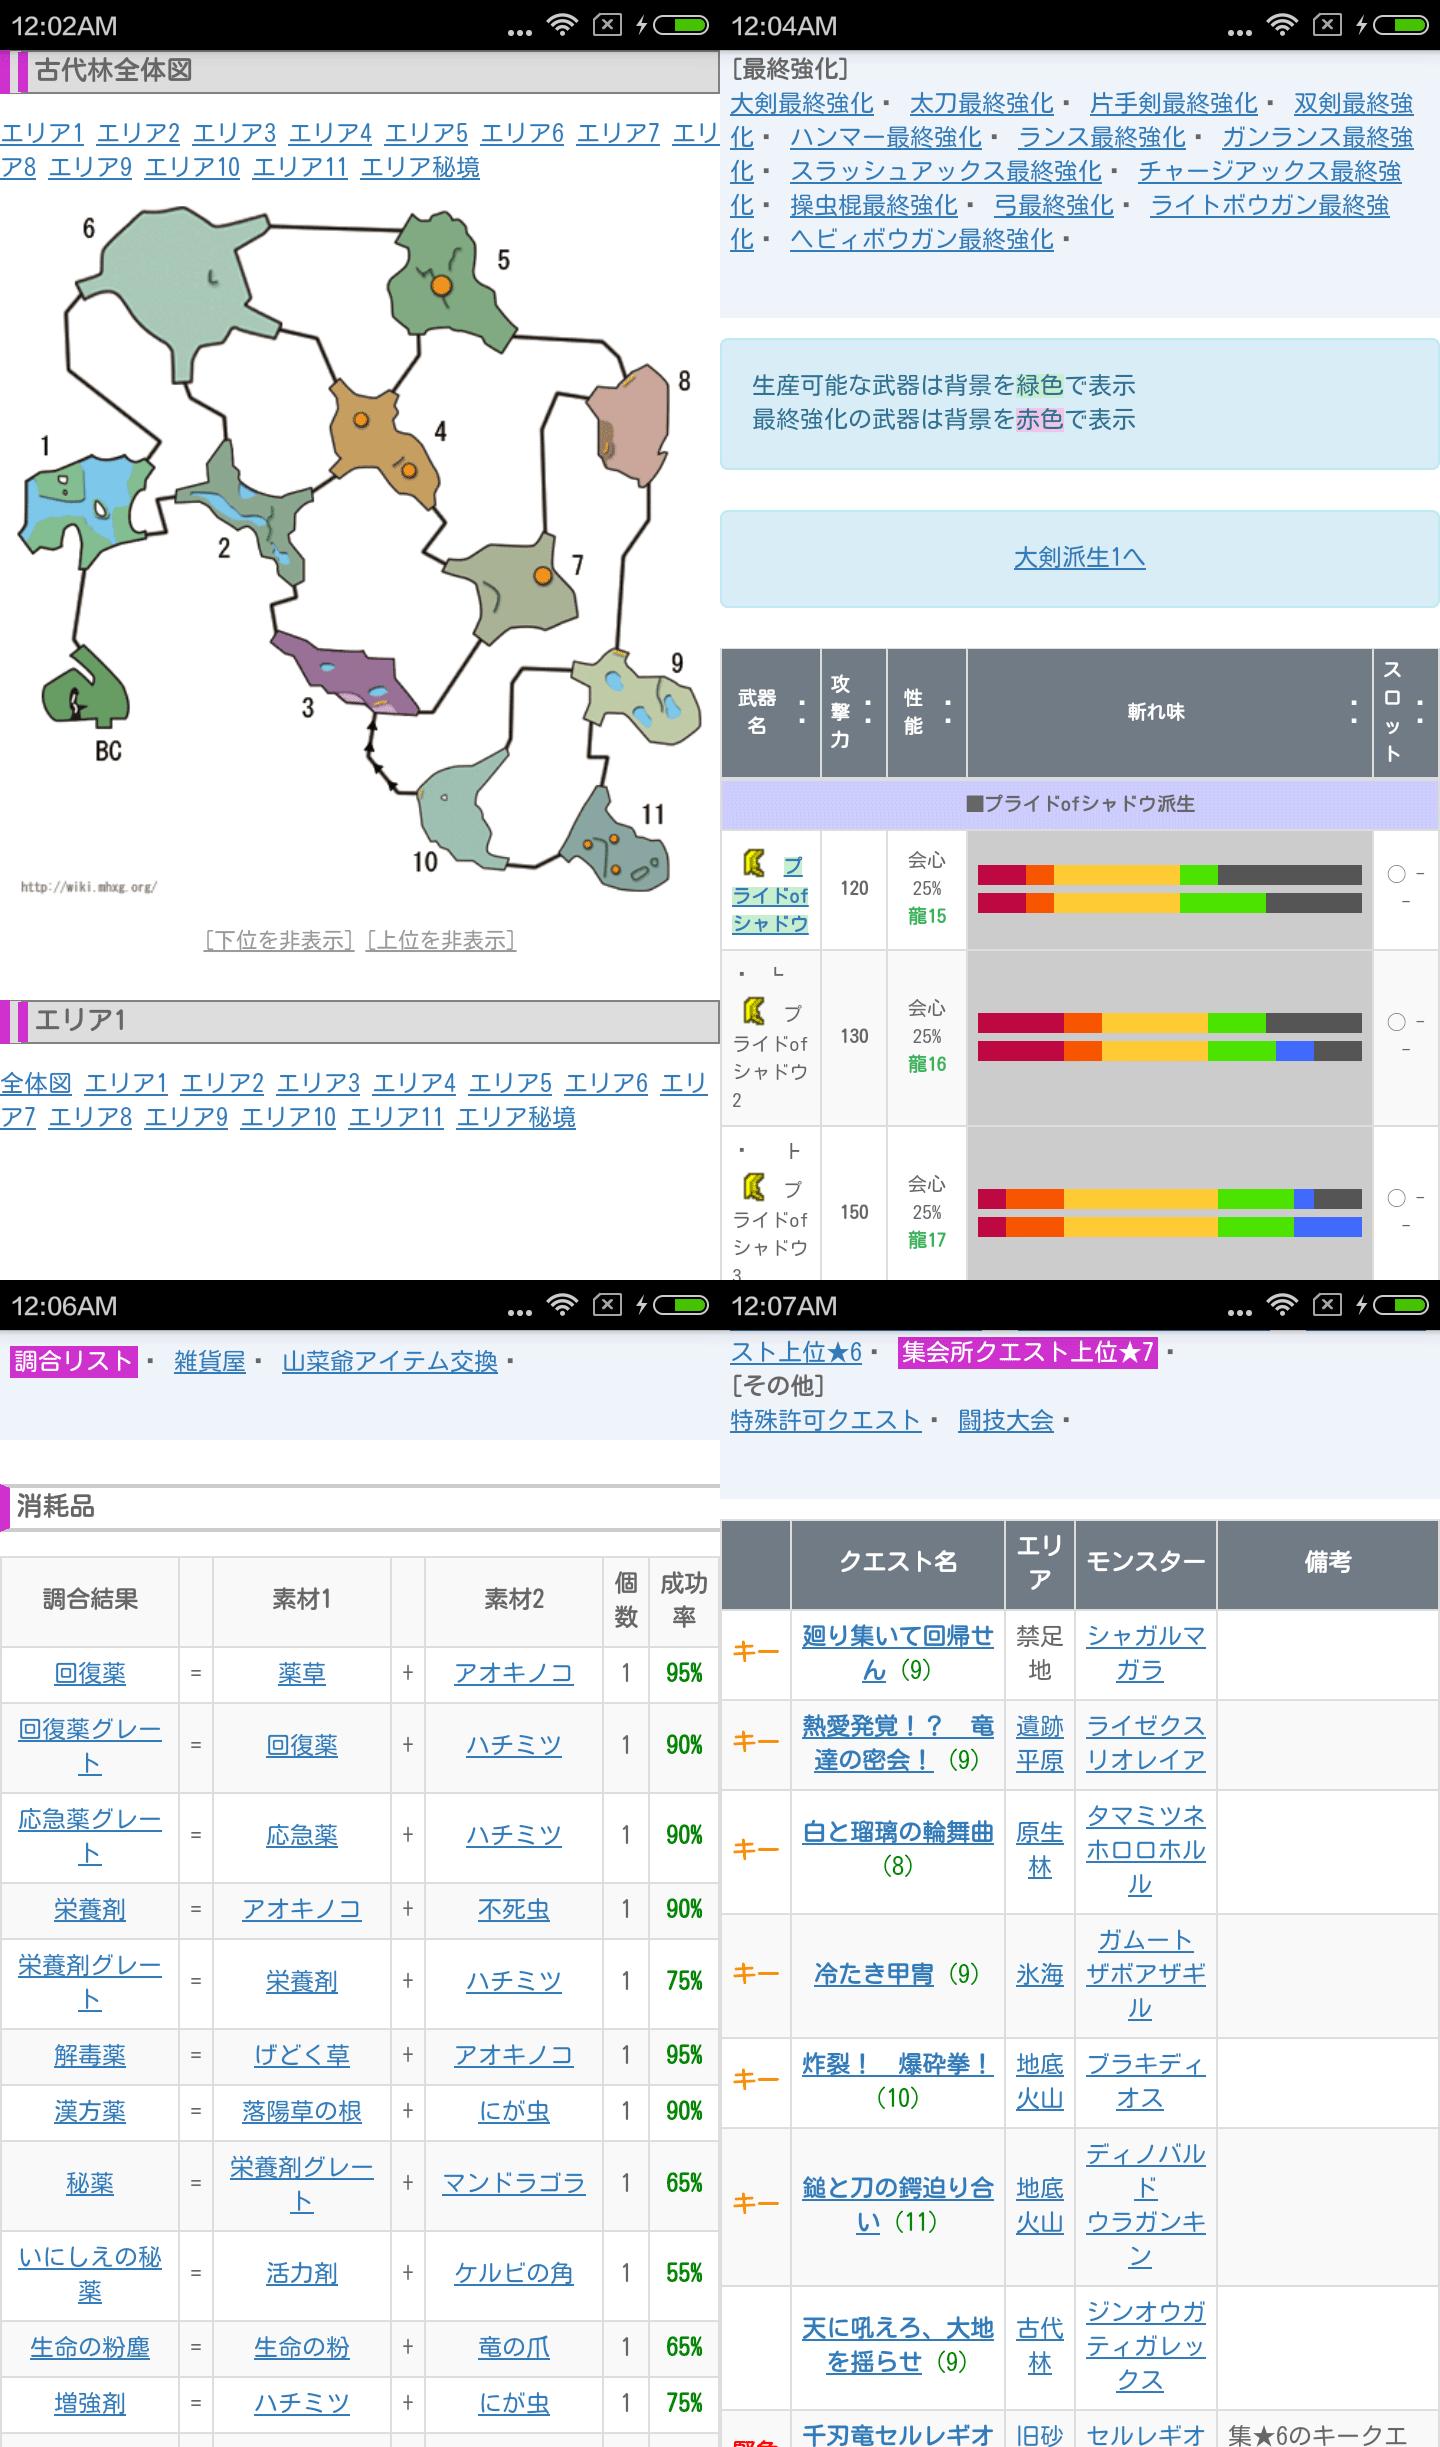Click the BC base camp on map
Image resolution: width=1440 pixels, height=2447 pixels.
84,687
